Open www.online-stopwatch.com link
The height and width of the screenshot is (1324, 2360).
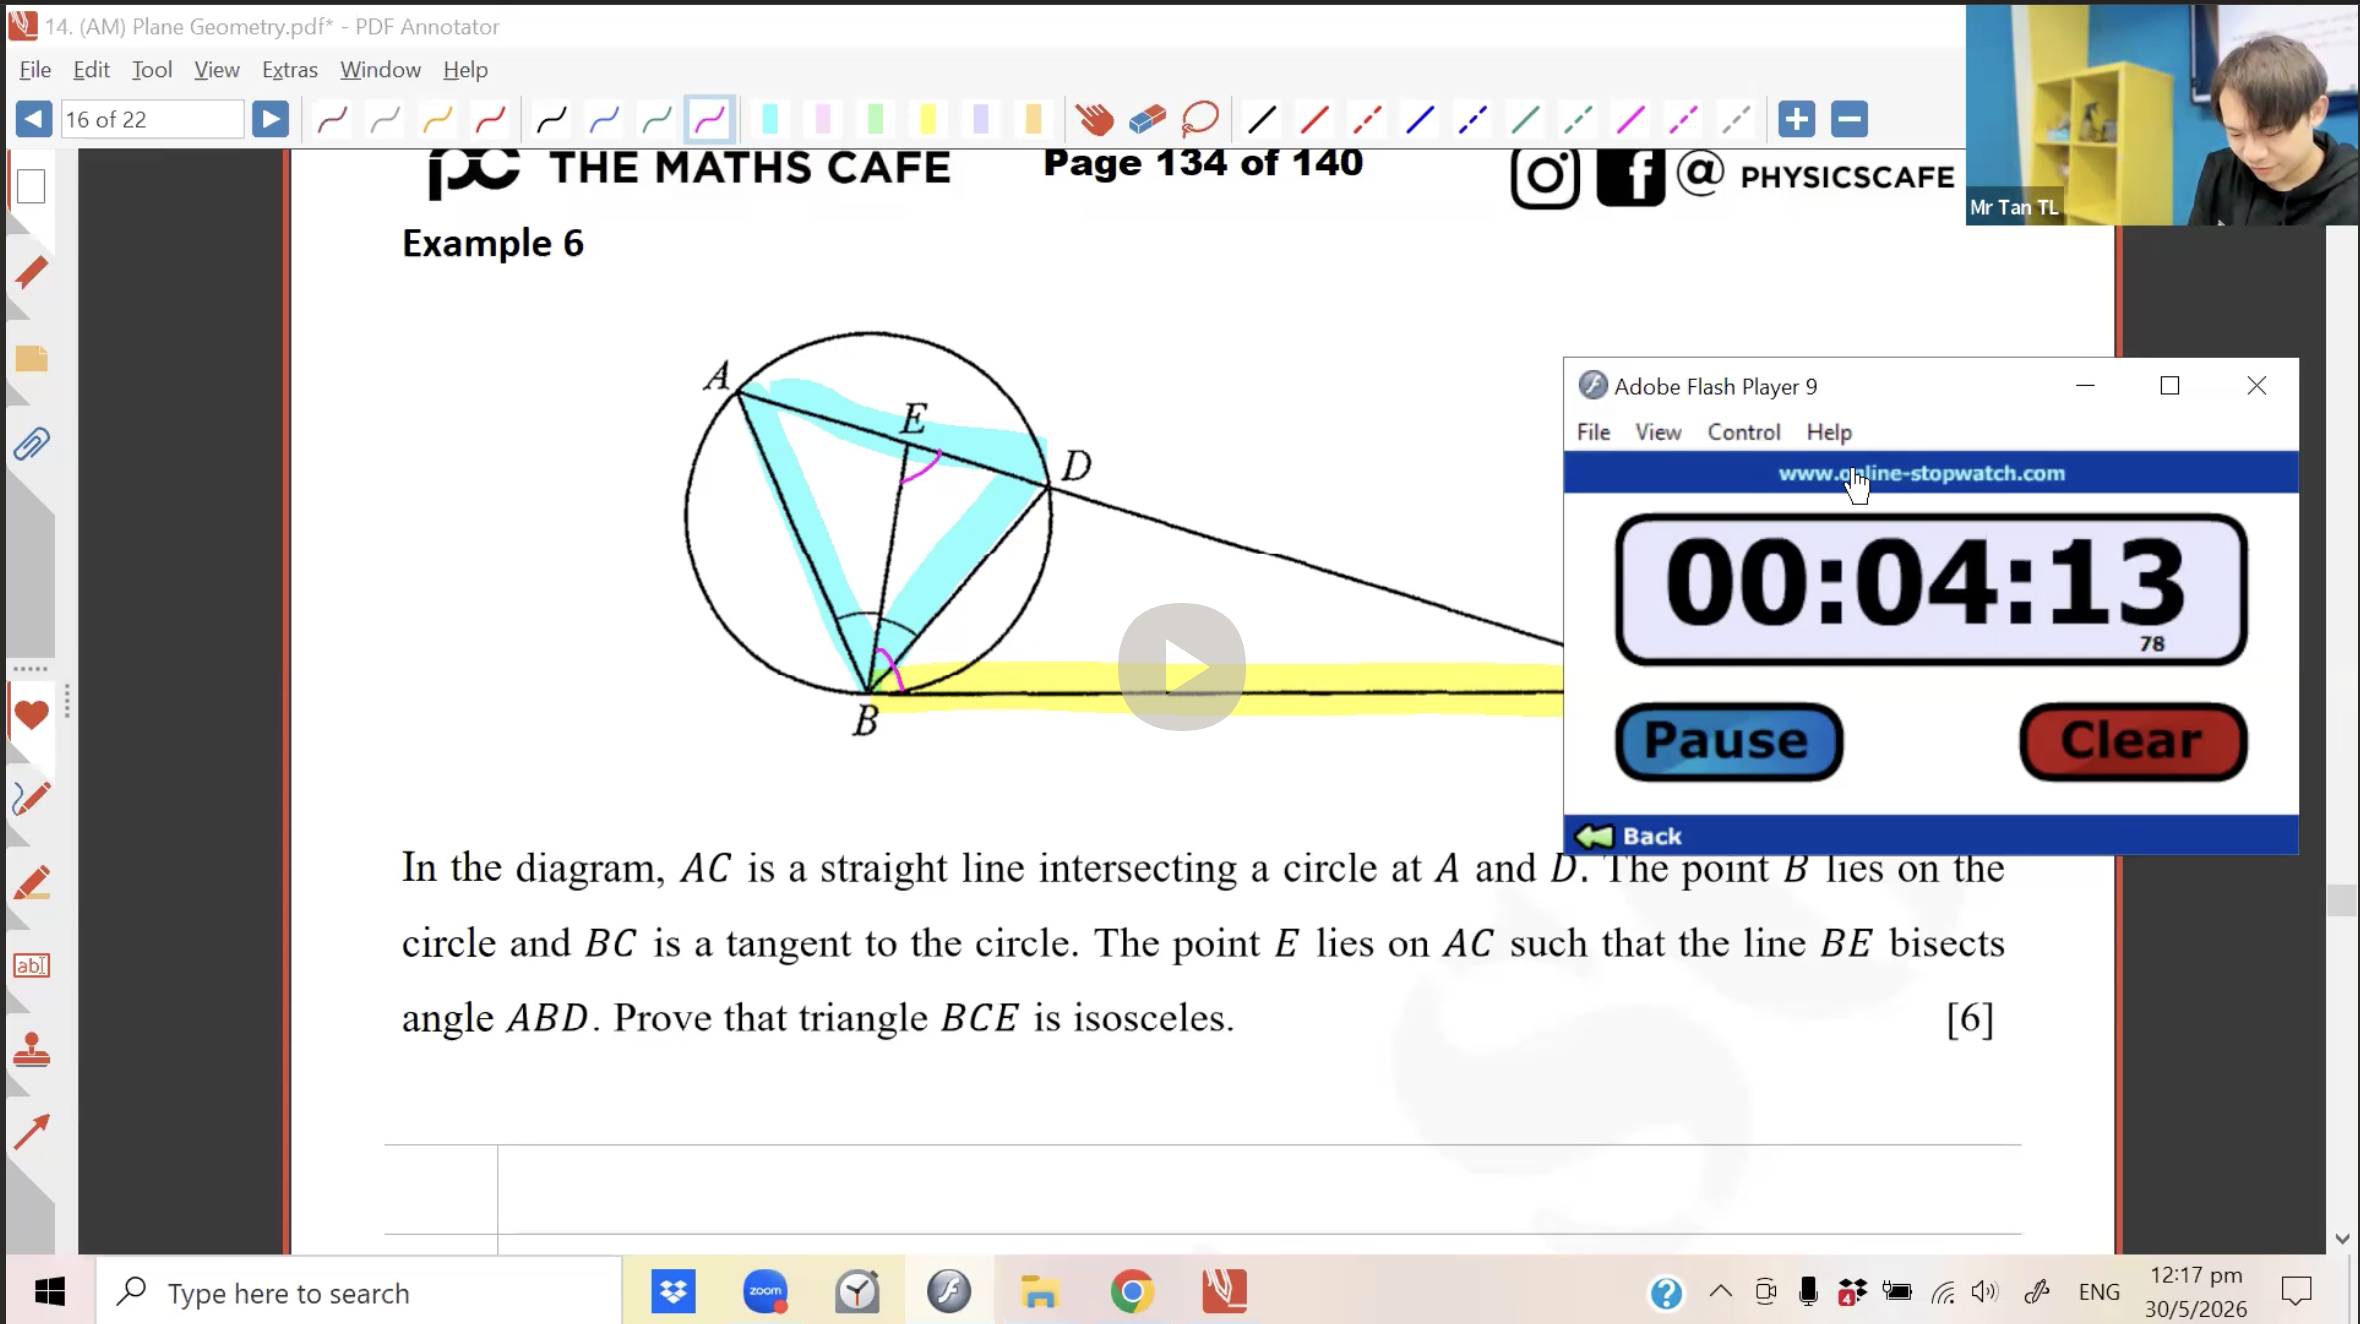pos(1921,473)
